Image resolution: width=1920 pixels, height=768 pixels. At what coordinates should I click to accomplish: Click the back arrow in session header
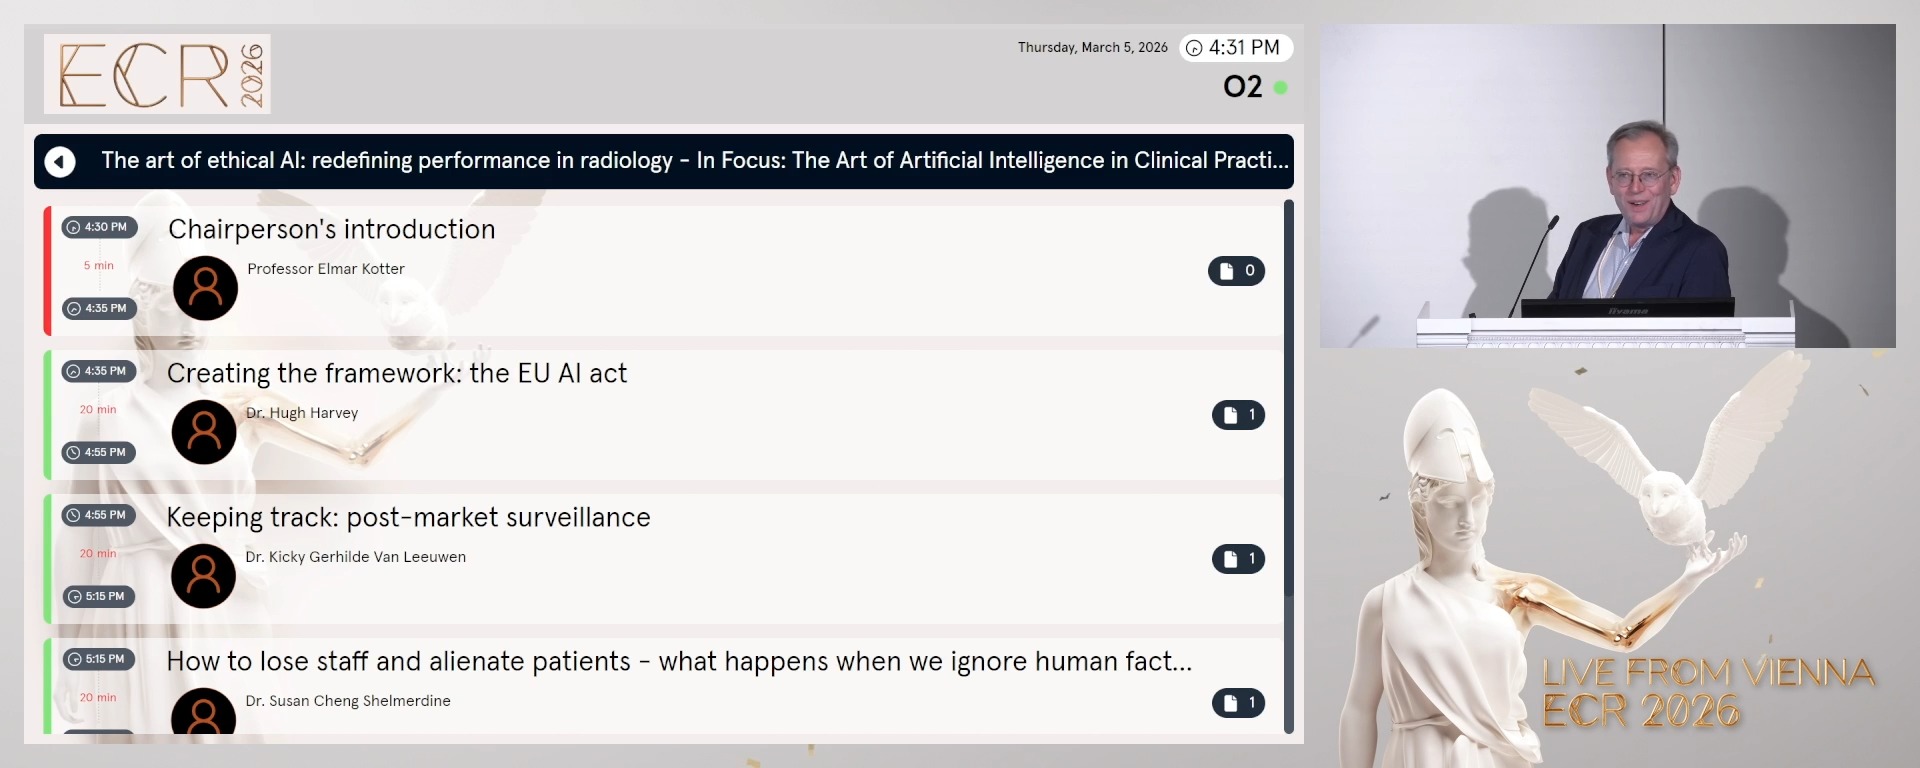point(60,162)
